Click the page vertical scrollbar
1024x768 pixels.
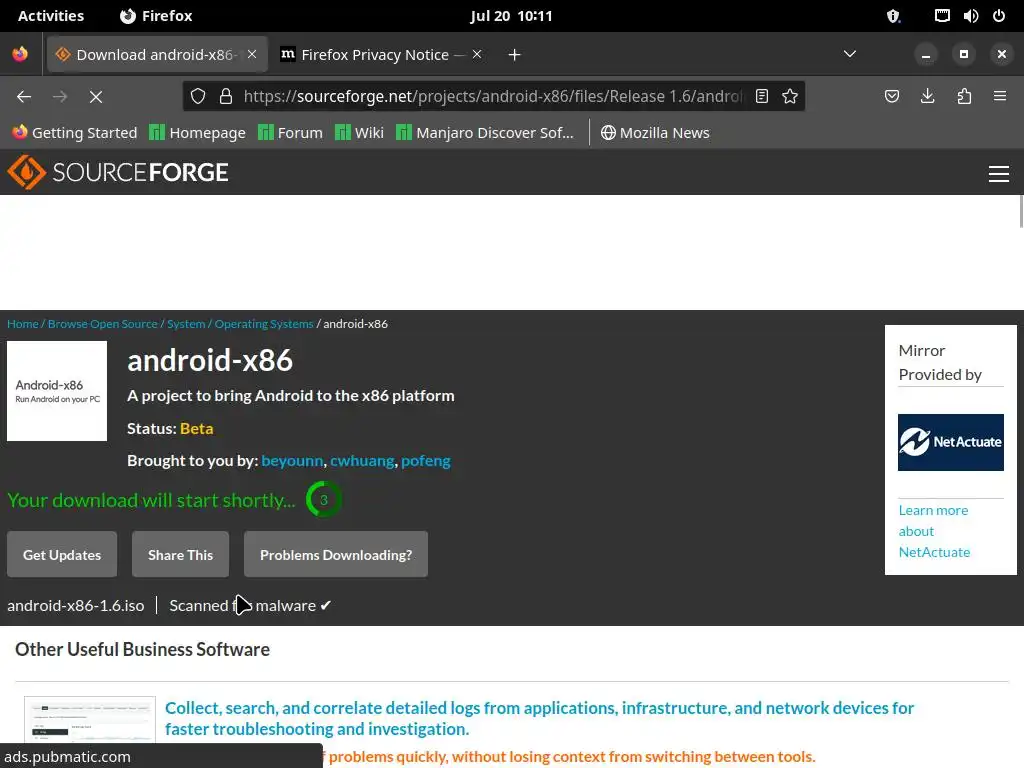click(x=1021, y=212)
